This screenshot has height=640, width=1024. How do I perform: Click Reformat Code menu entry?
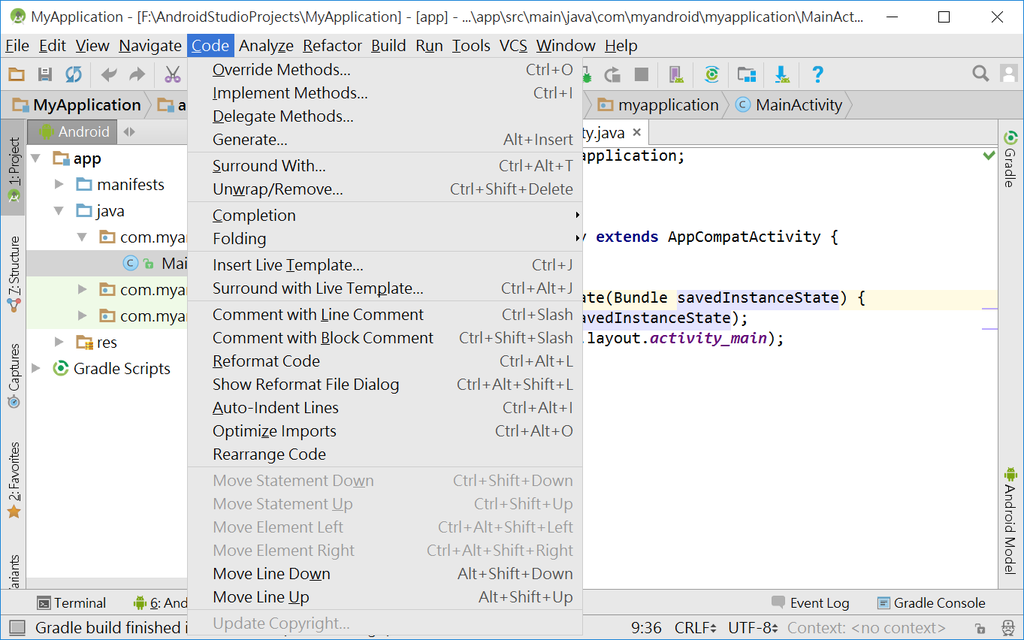click(385, 361)
